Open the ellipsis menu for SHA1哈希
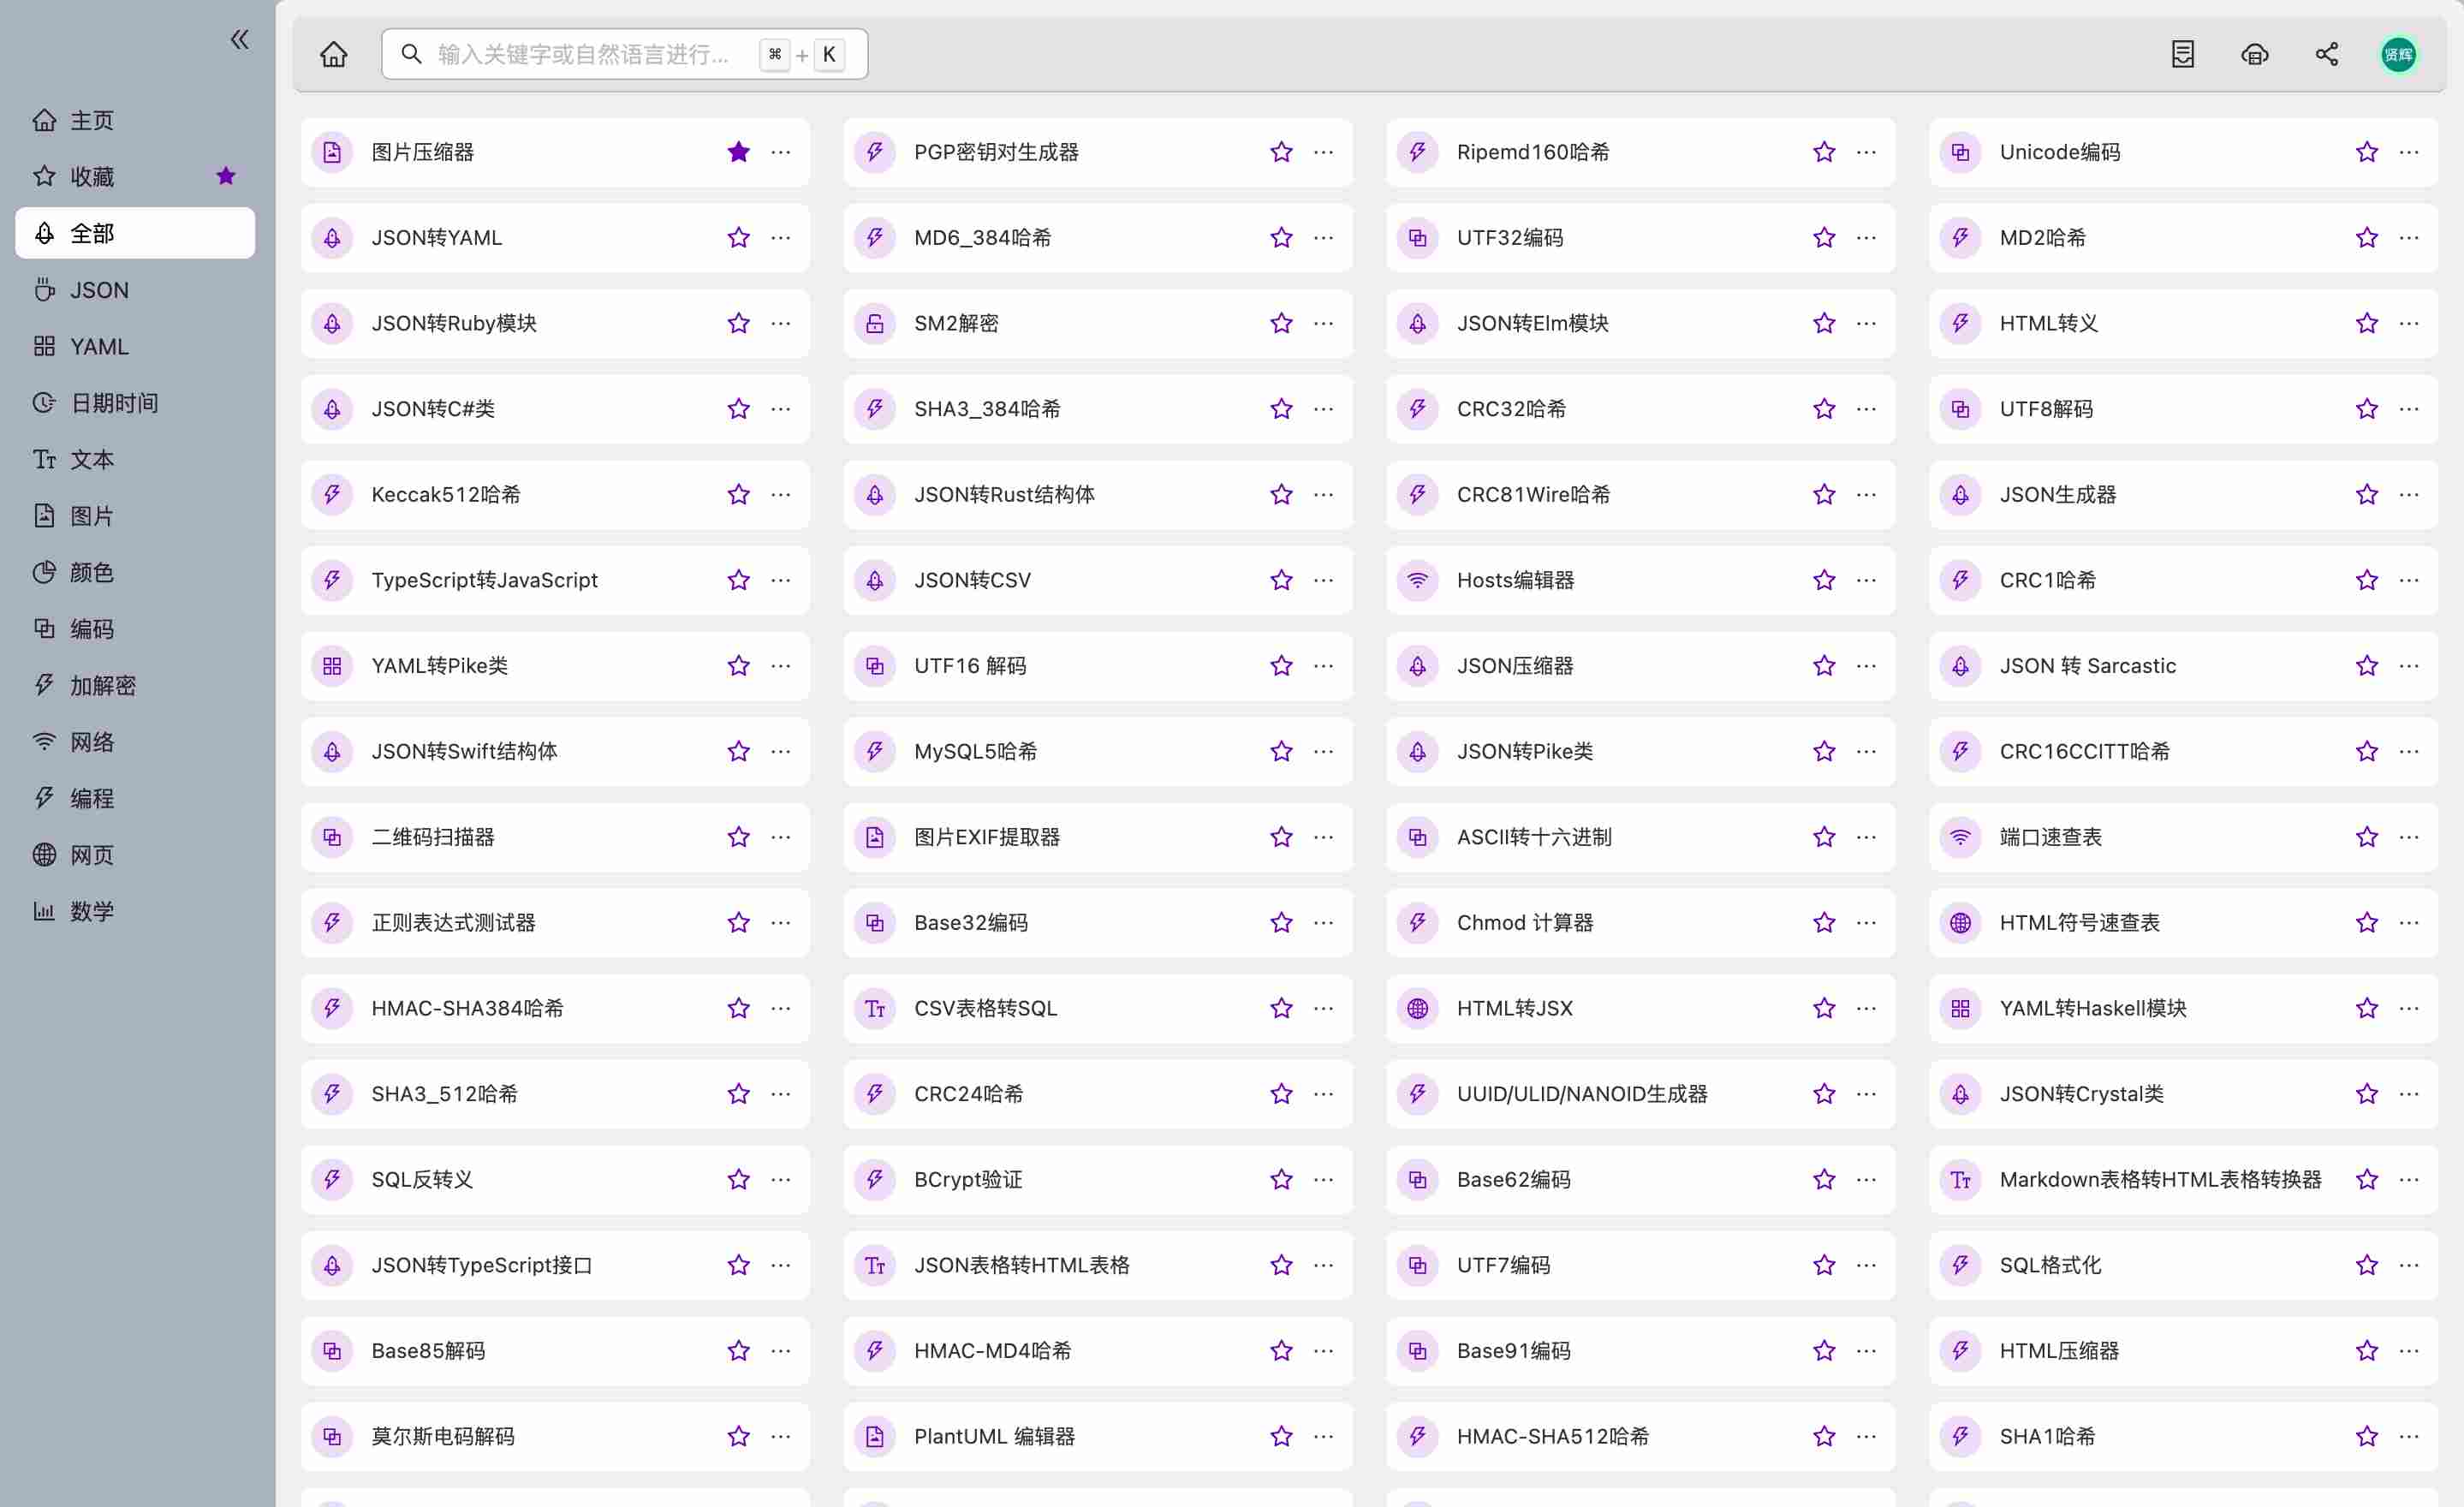The height and width of the screenshot is (1507, 2464). pos(2408,1436)
